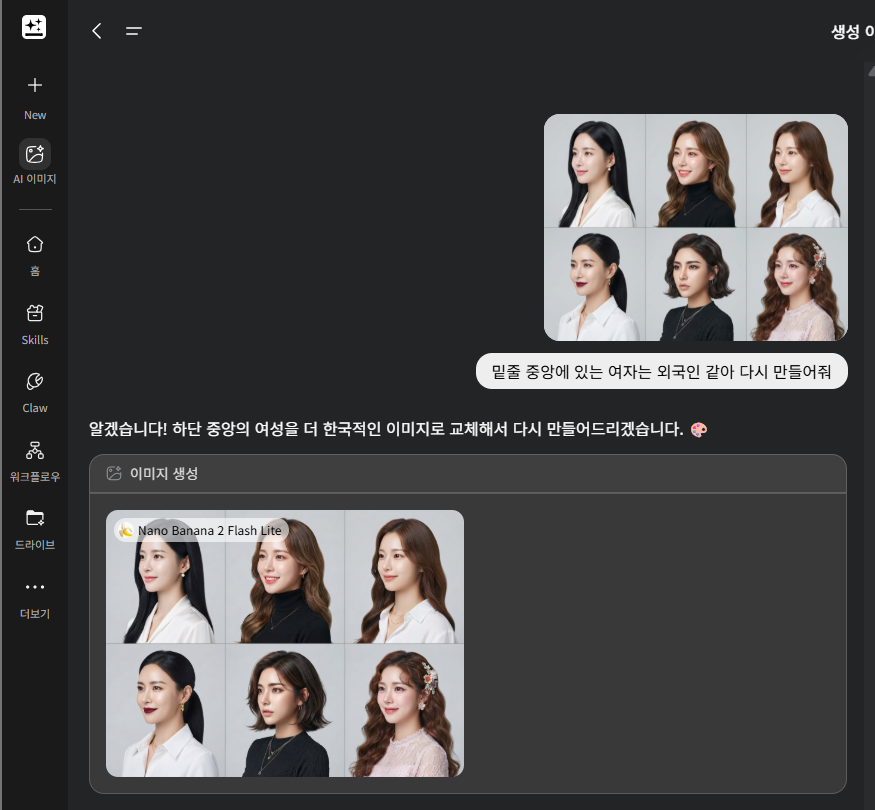The width and height of the screenshot is (875, 810).
Task: Click the app logo icon
Action: click(x=34, y=27)
